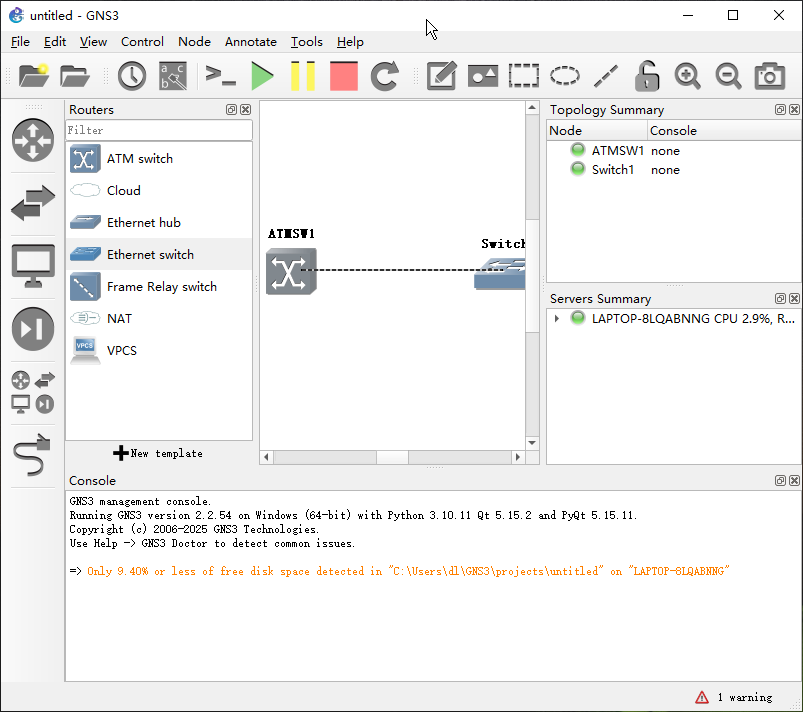Select ATMSW1 row in Topology Summary
This screenshot has height=712, width=803.
674,151
